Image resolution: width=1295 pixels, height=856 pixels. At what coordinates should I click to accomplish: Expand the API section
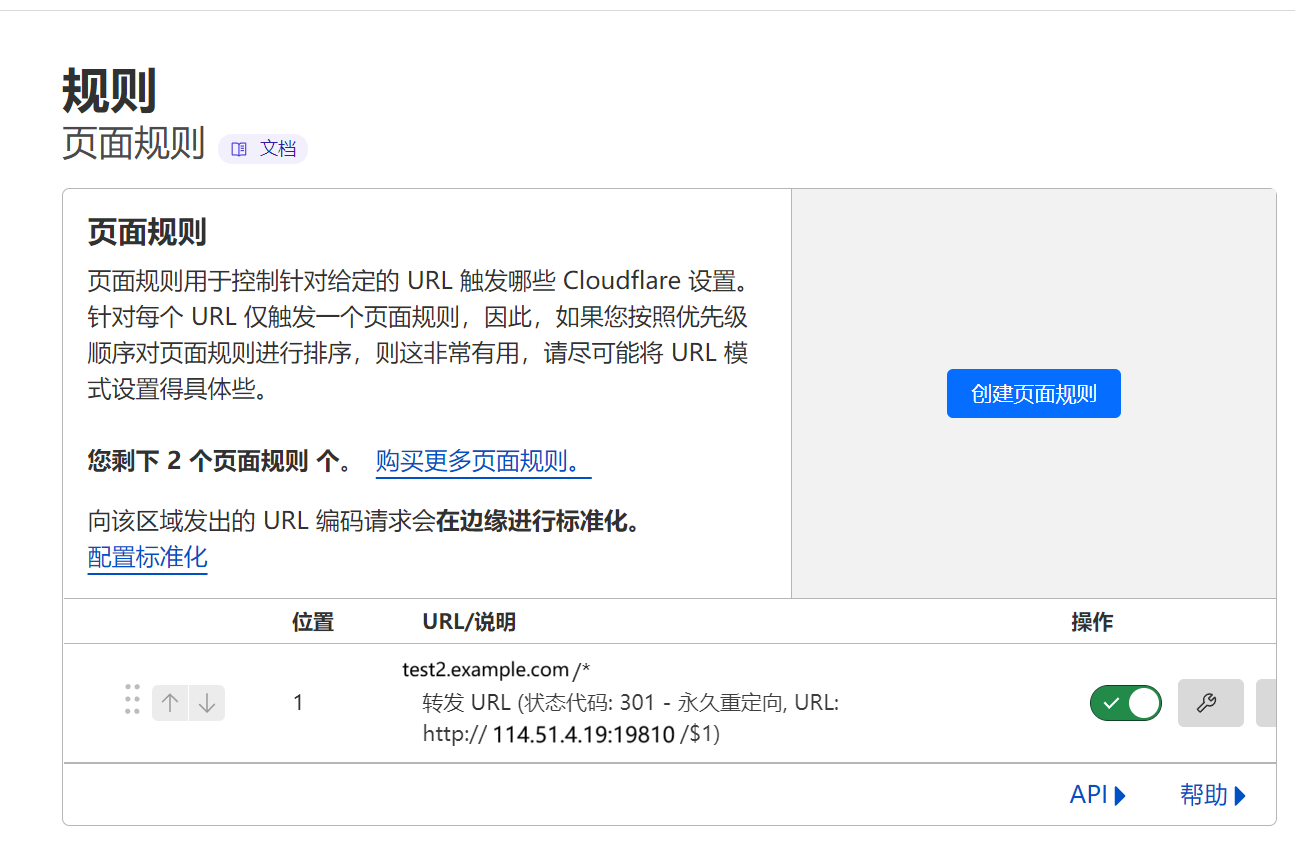[1097, 795]
